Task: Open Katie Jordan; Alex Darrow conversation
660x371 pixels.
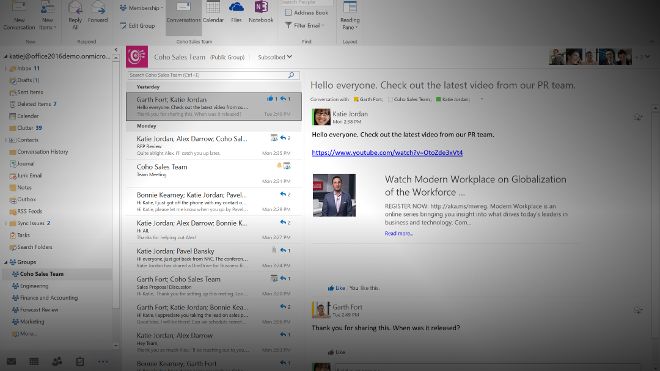Action: click(x=214, y=342)
